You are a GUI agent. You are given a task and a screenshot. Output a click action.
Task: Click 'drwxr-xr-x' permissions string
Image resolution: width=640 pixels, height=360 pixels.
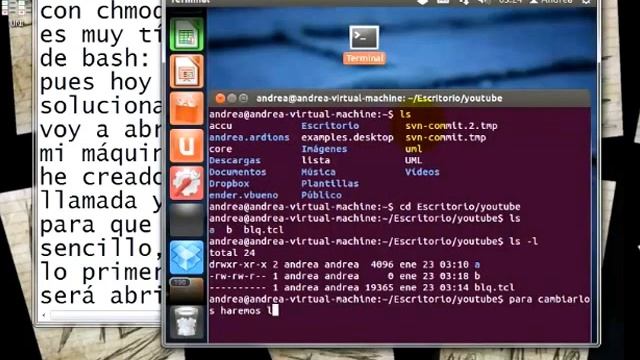238,264
